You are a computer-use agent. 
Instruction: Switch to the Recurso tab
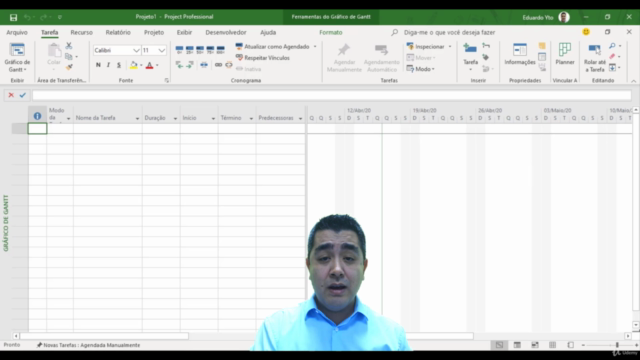81,32
